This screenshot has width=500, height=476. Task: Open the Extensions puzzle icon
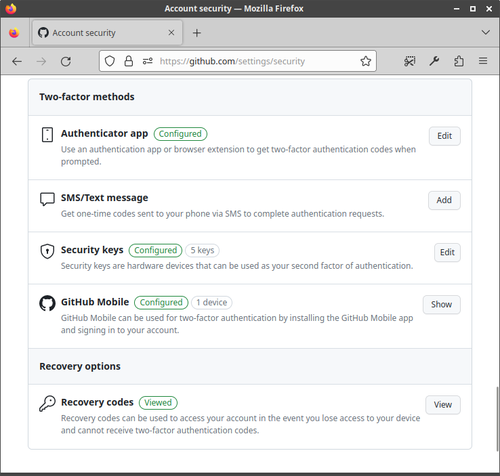pyautogui.click(x=459, y=61)
